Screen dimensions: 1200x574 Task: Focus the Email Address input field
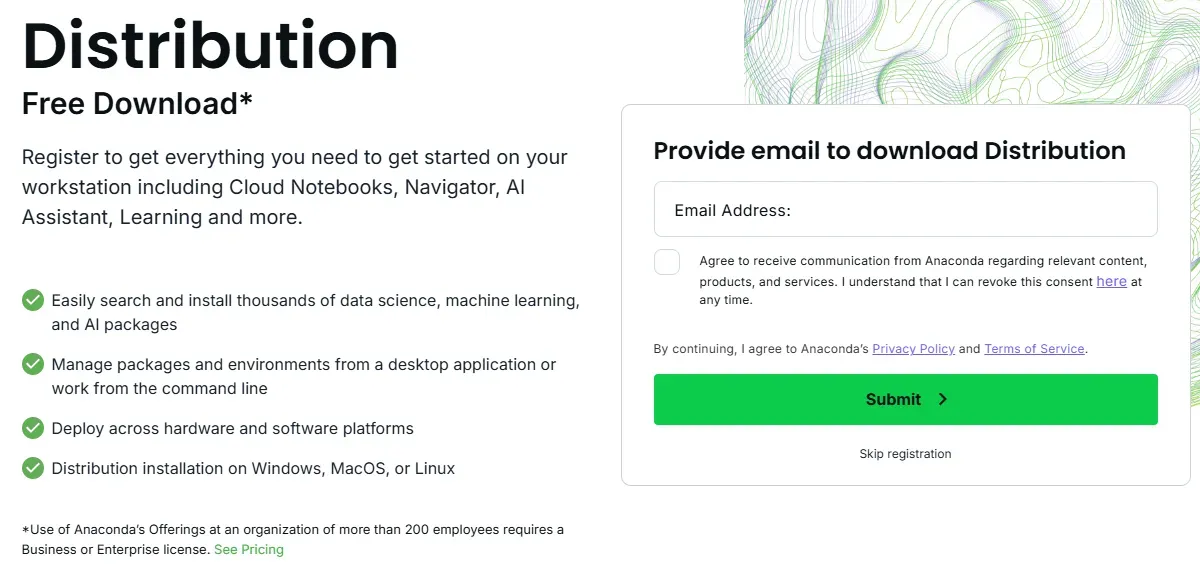tap(905, 210)
